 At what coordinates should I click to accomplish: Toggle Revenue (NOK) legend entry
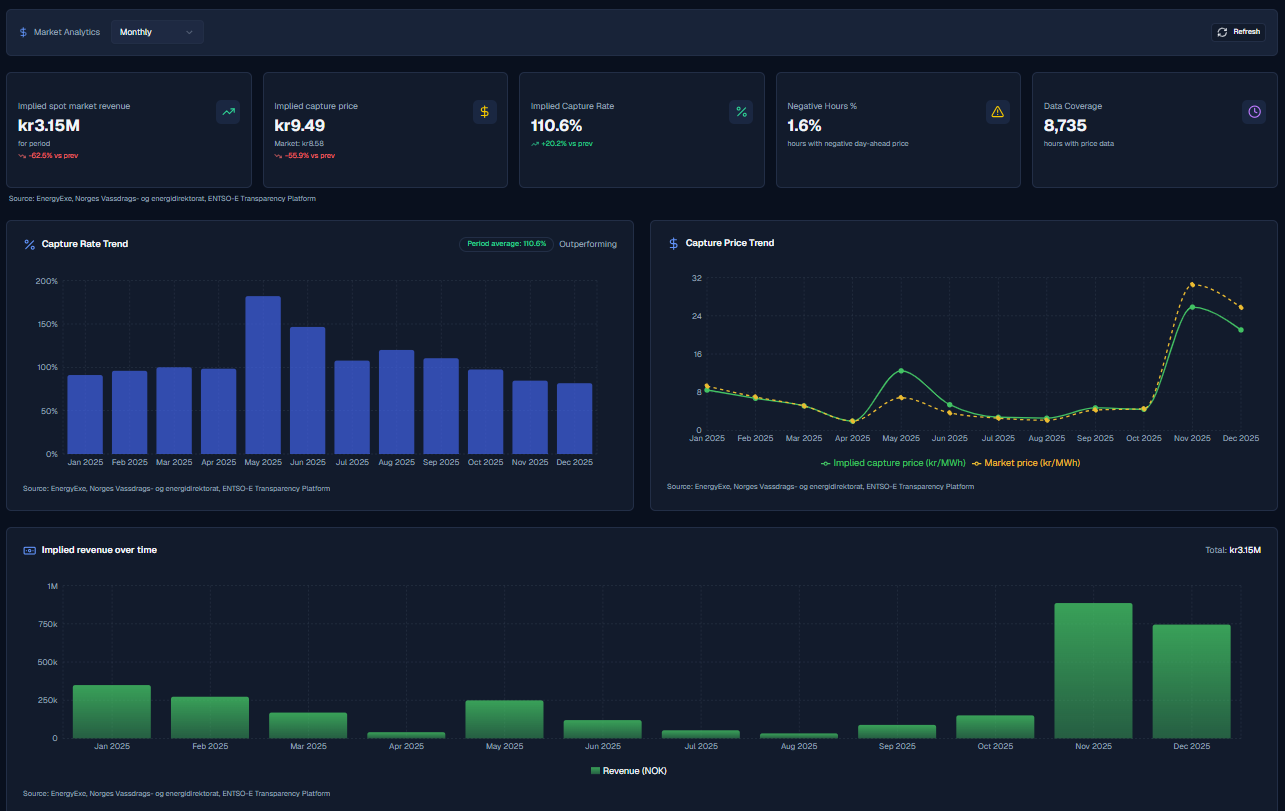click(x=629, y=771)
